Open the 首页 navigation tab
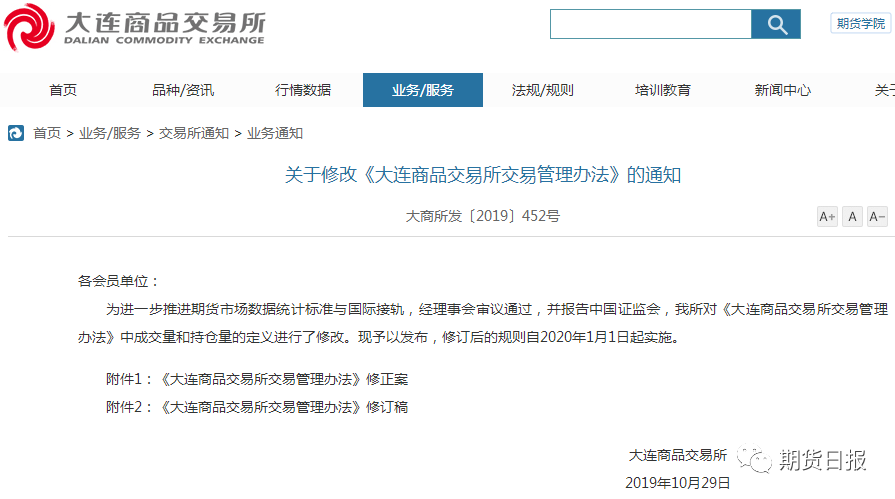Screen dimensions: 895x499 (x=63, y=90)
